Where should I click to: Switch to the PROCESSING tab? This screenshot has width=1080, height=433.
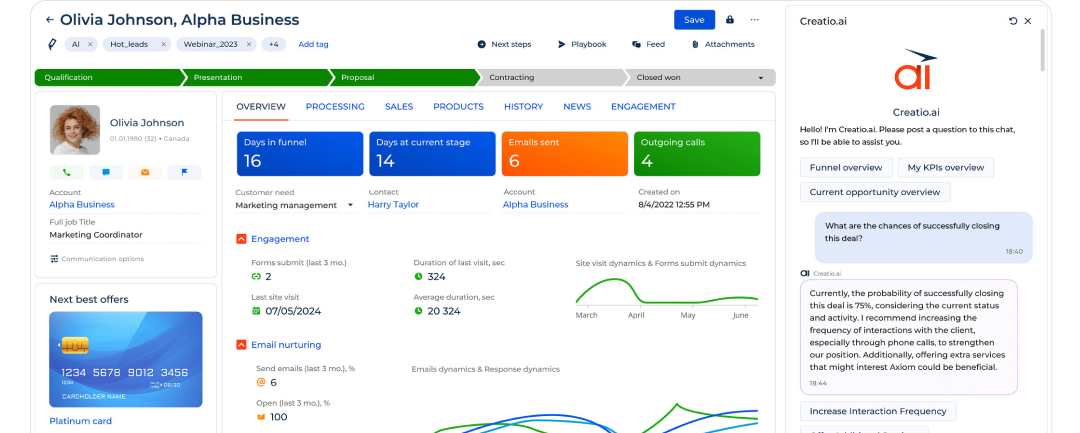click(x=335, y=107)
